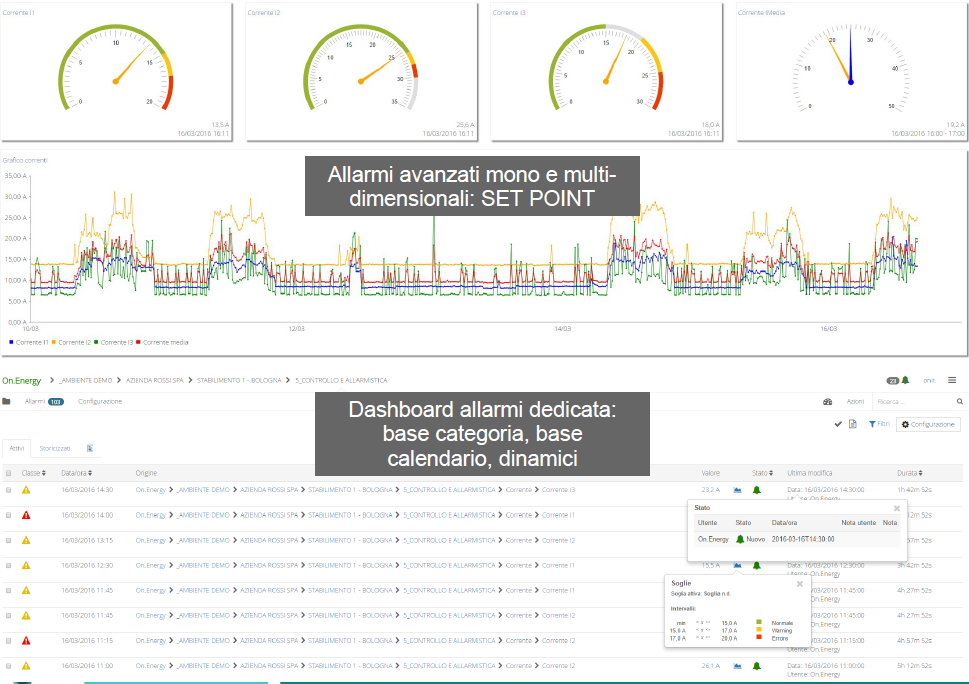Sort table by Classe column

point(33,473)
